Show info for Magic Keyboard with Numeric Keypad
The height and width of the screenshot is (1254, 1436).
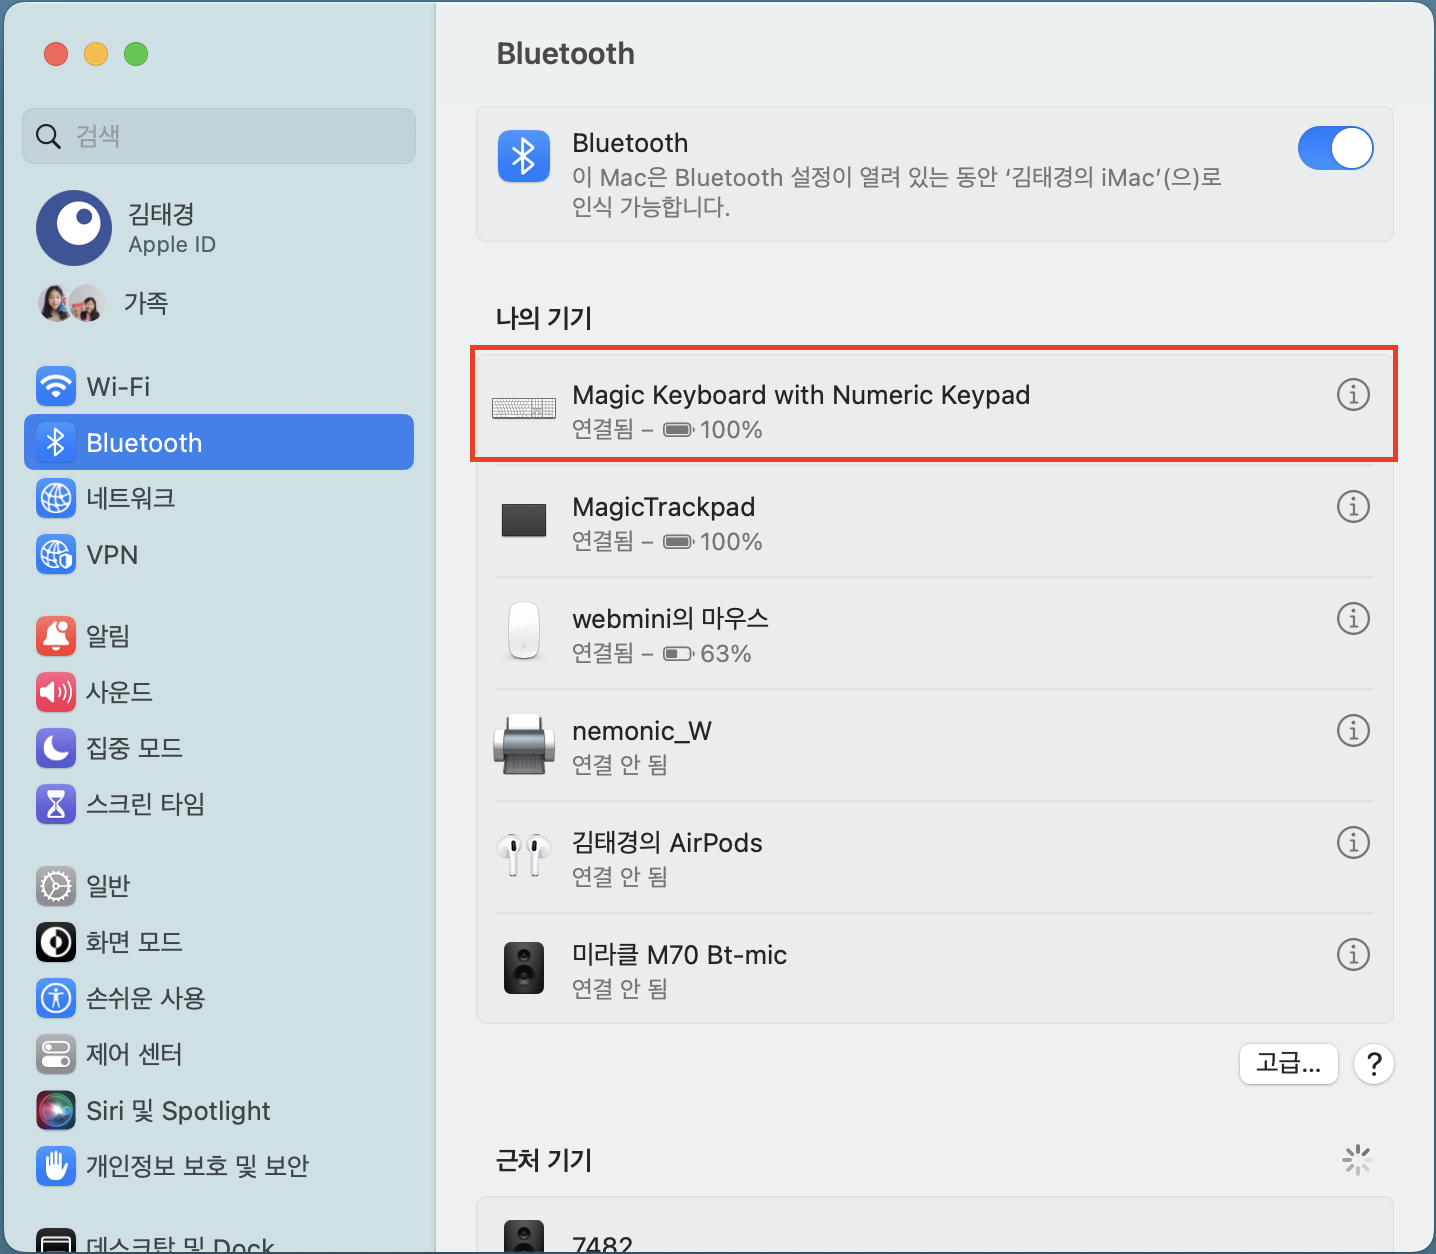tap(1353, 395)
